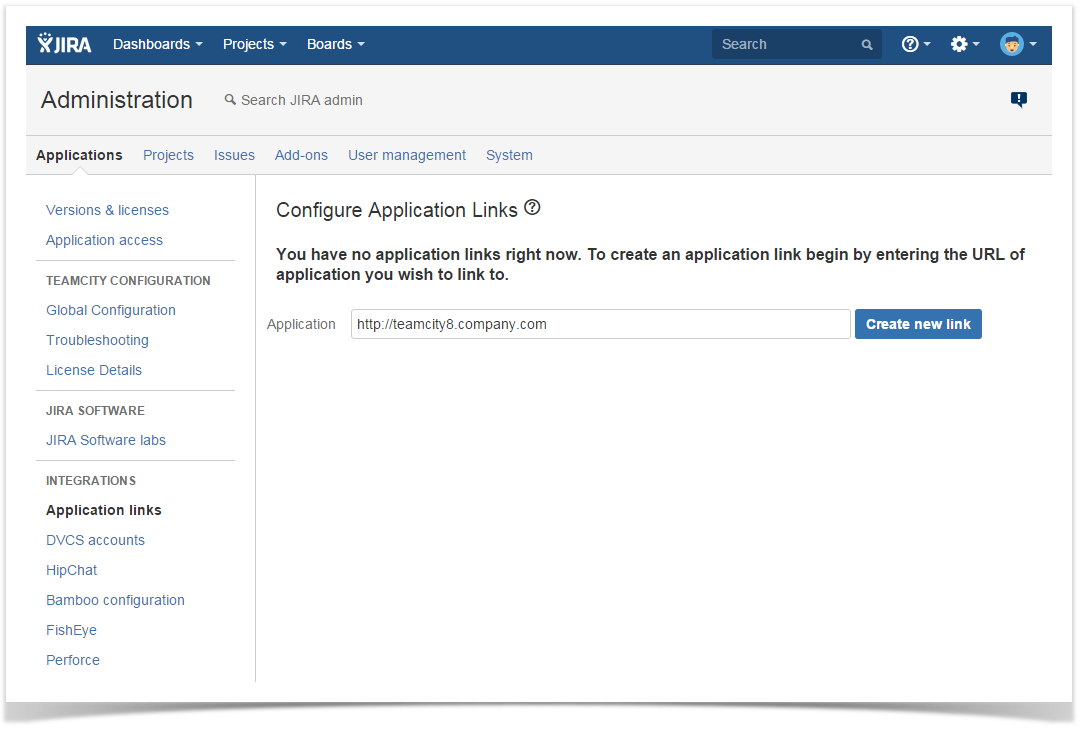Click help icon beside Configure Application Links
Viewport: 1086px width, 731px height.
532,208
